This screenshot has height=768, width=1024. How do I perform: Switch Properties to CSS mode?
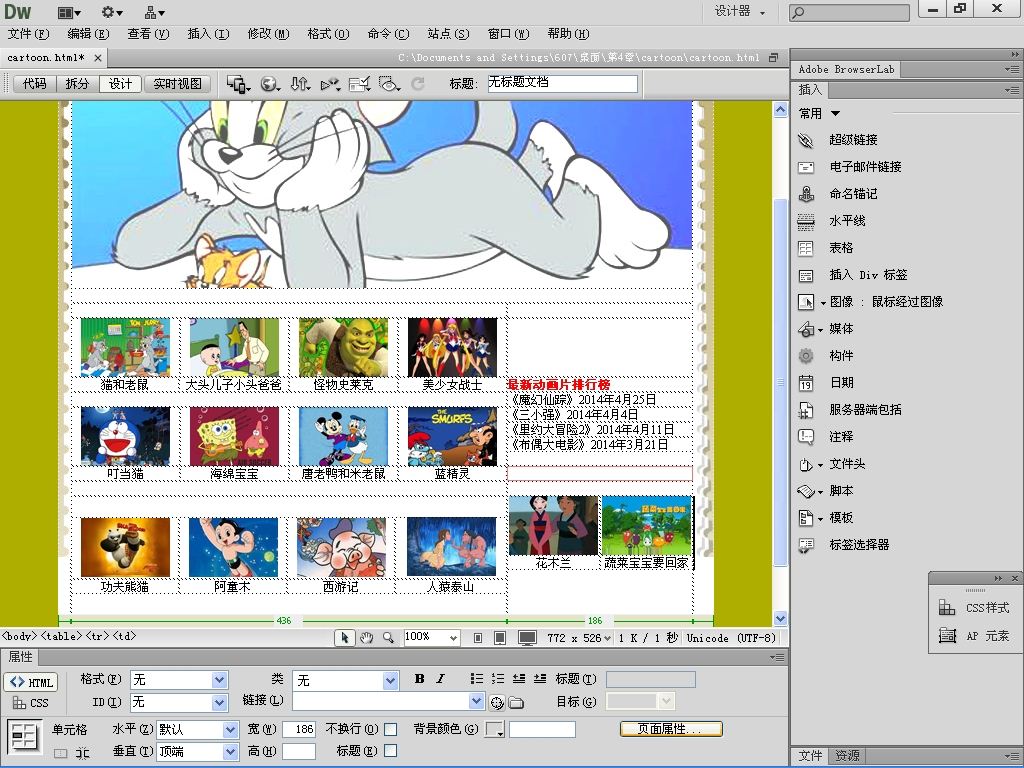point(31,703)
